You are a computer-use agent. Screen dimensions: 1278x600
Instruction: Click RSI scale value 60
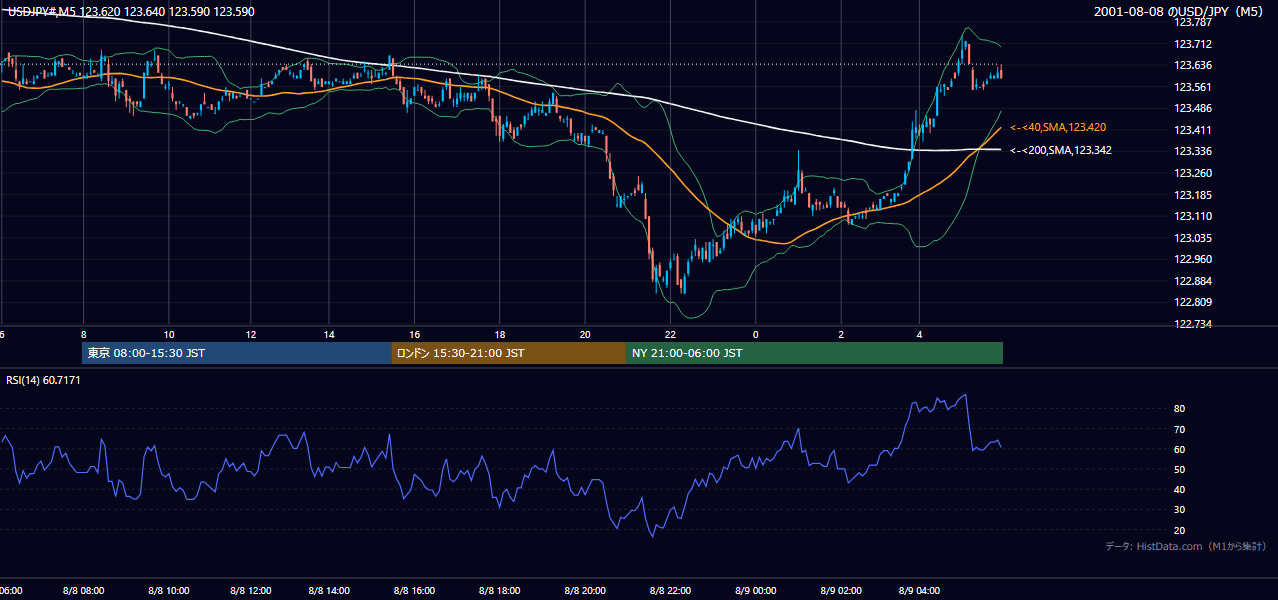click(x=1180, y=449)
